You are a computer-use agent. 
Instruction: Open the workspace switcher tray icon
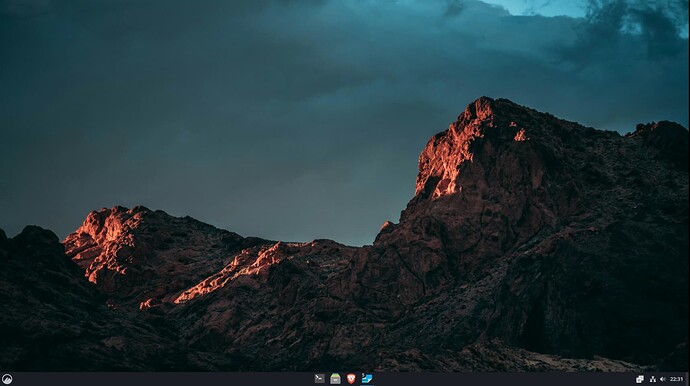click(x=640, y=379)
